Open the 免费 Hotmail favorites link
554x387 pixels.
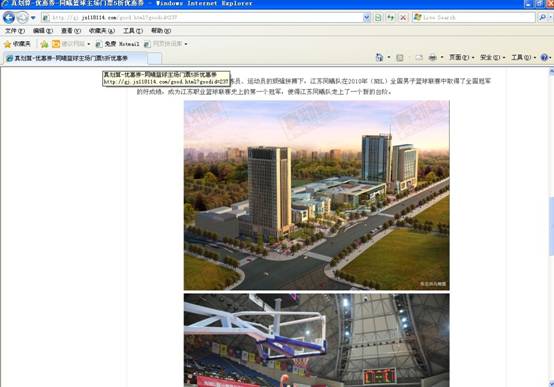[118, 44]
